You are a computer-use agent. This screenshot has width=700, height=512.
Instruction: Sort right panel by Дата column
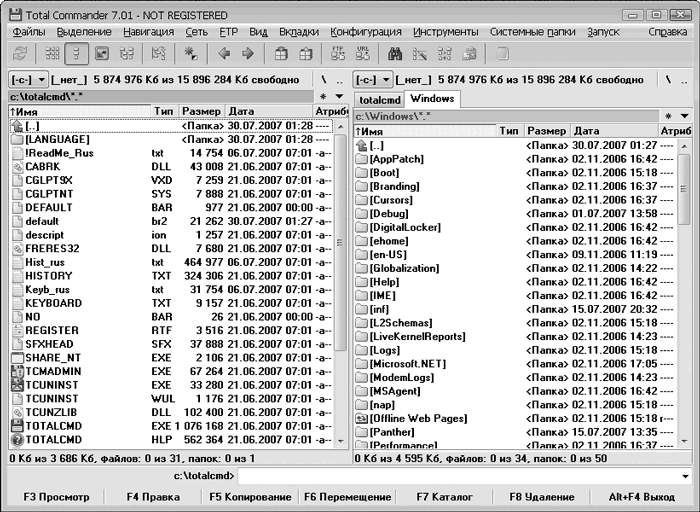pos(614,131)
